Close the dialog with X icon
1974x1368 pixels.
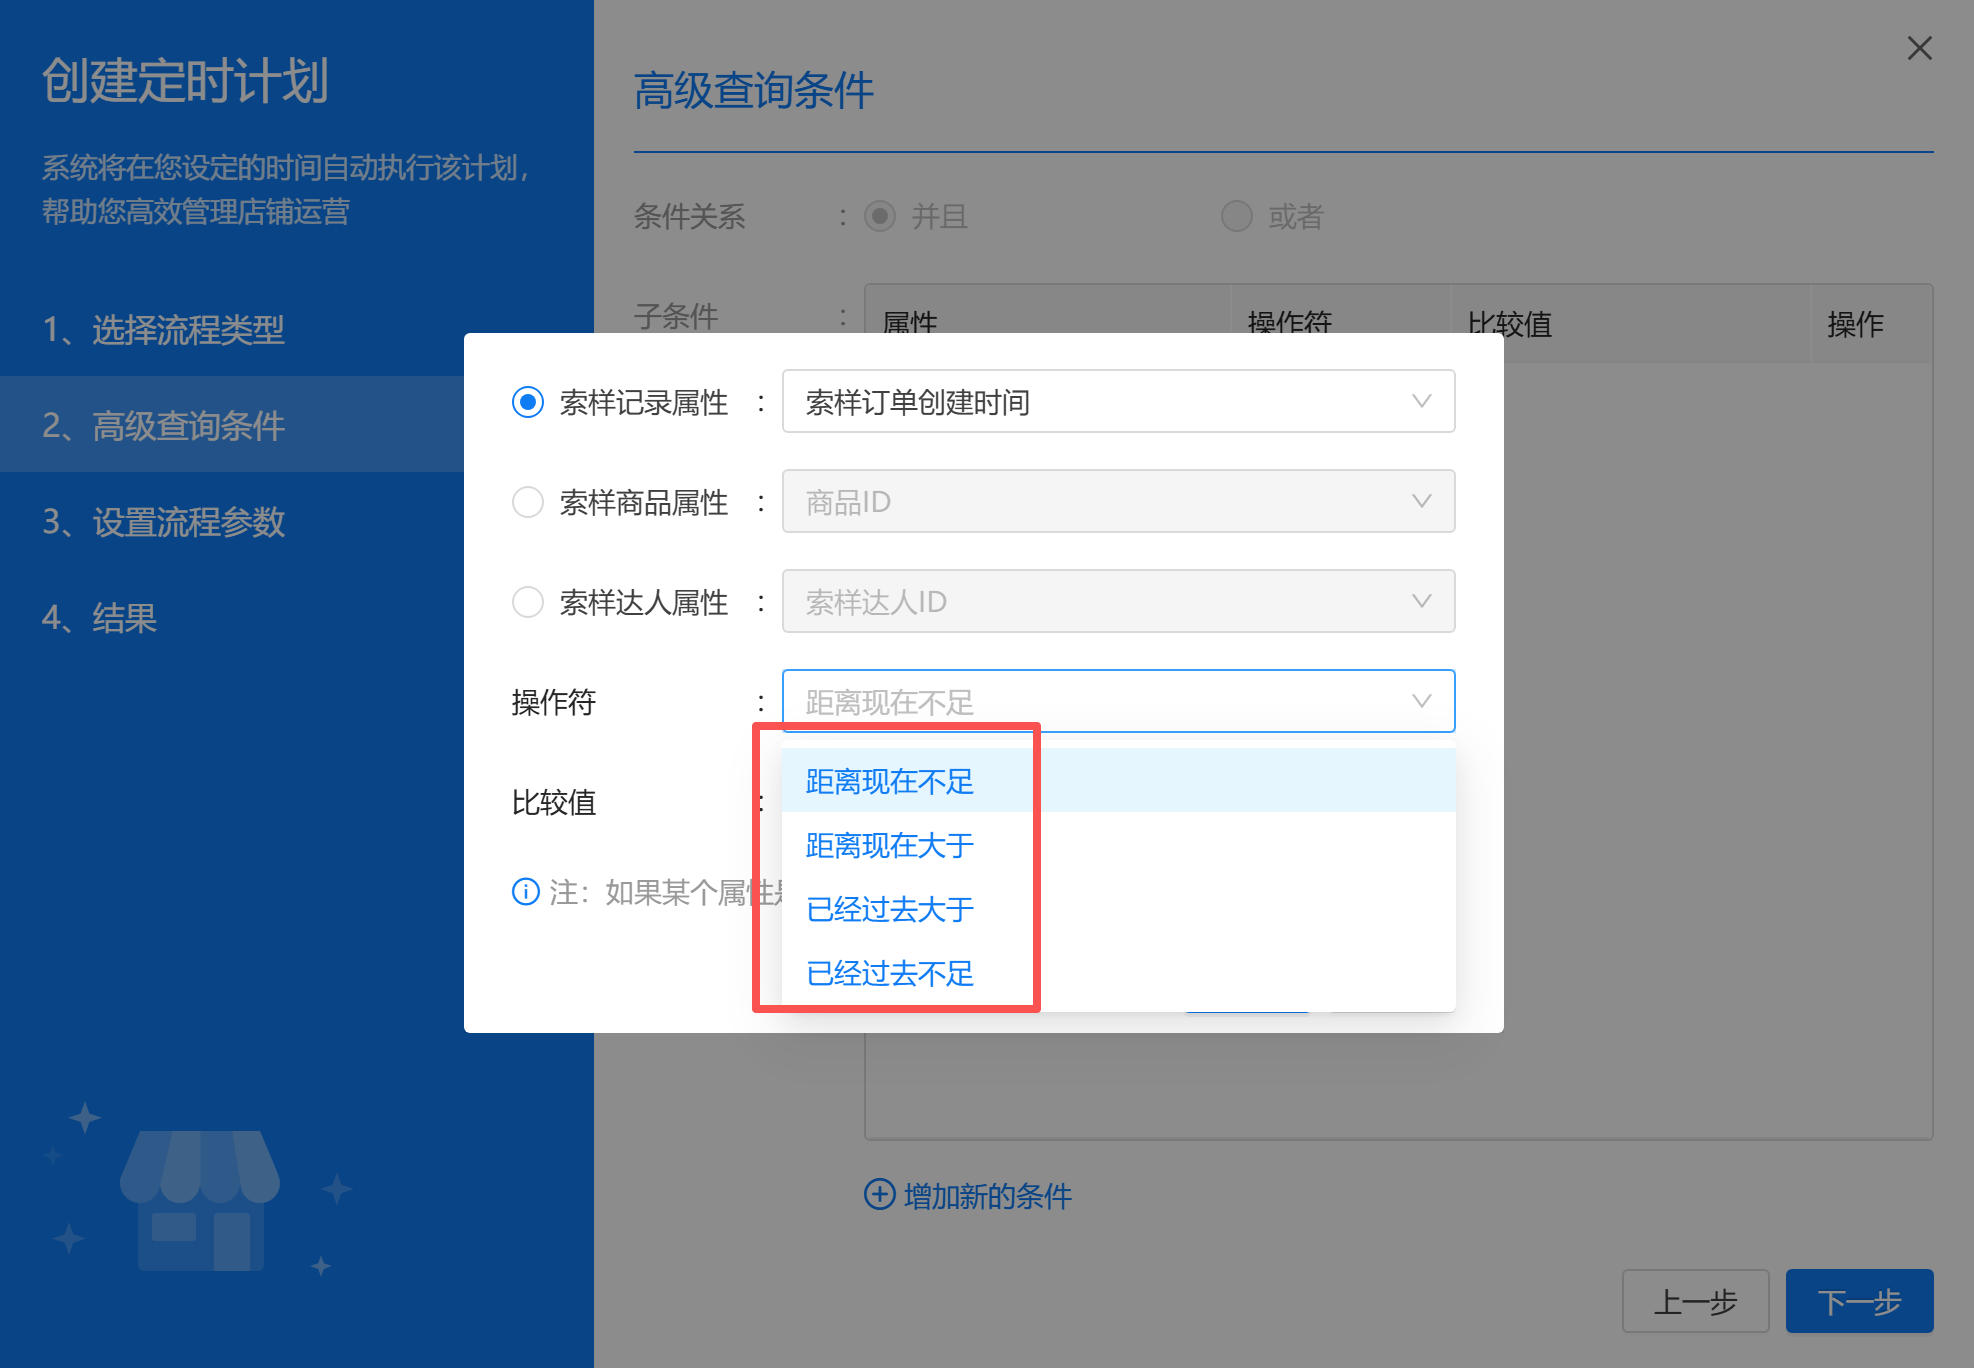pos(1919,48)
